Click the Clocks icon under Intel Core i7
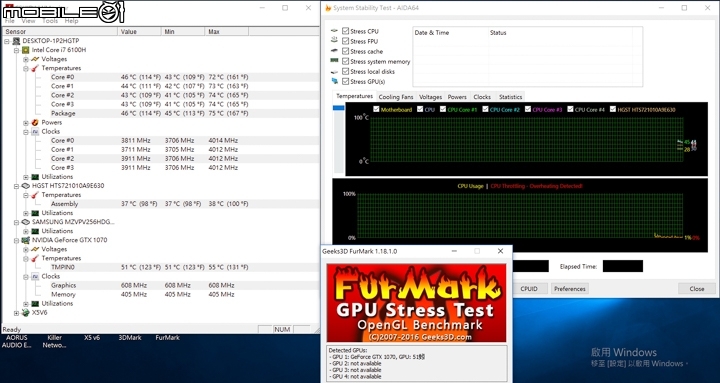 (35, 132)
